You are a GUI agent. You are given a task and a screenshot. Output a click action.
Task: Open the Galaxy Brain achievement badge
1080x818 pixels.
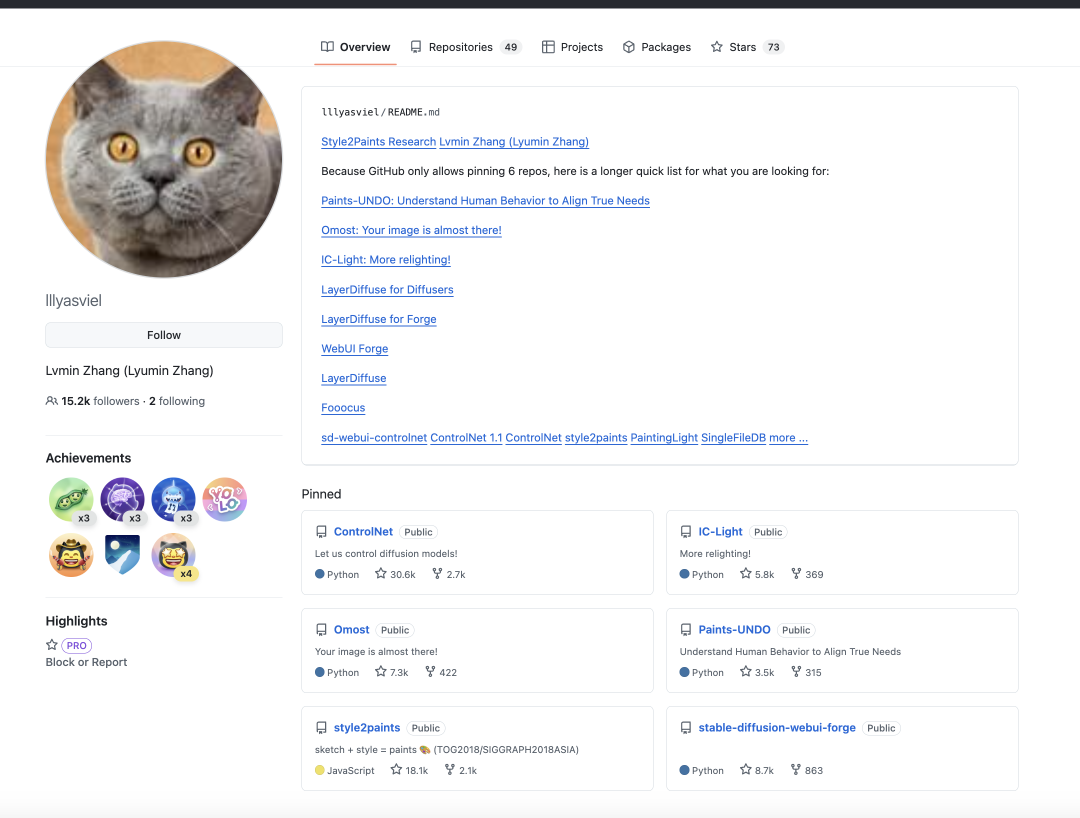tap(123, 499)
